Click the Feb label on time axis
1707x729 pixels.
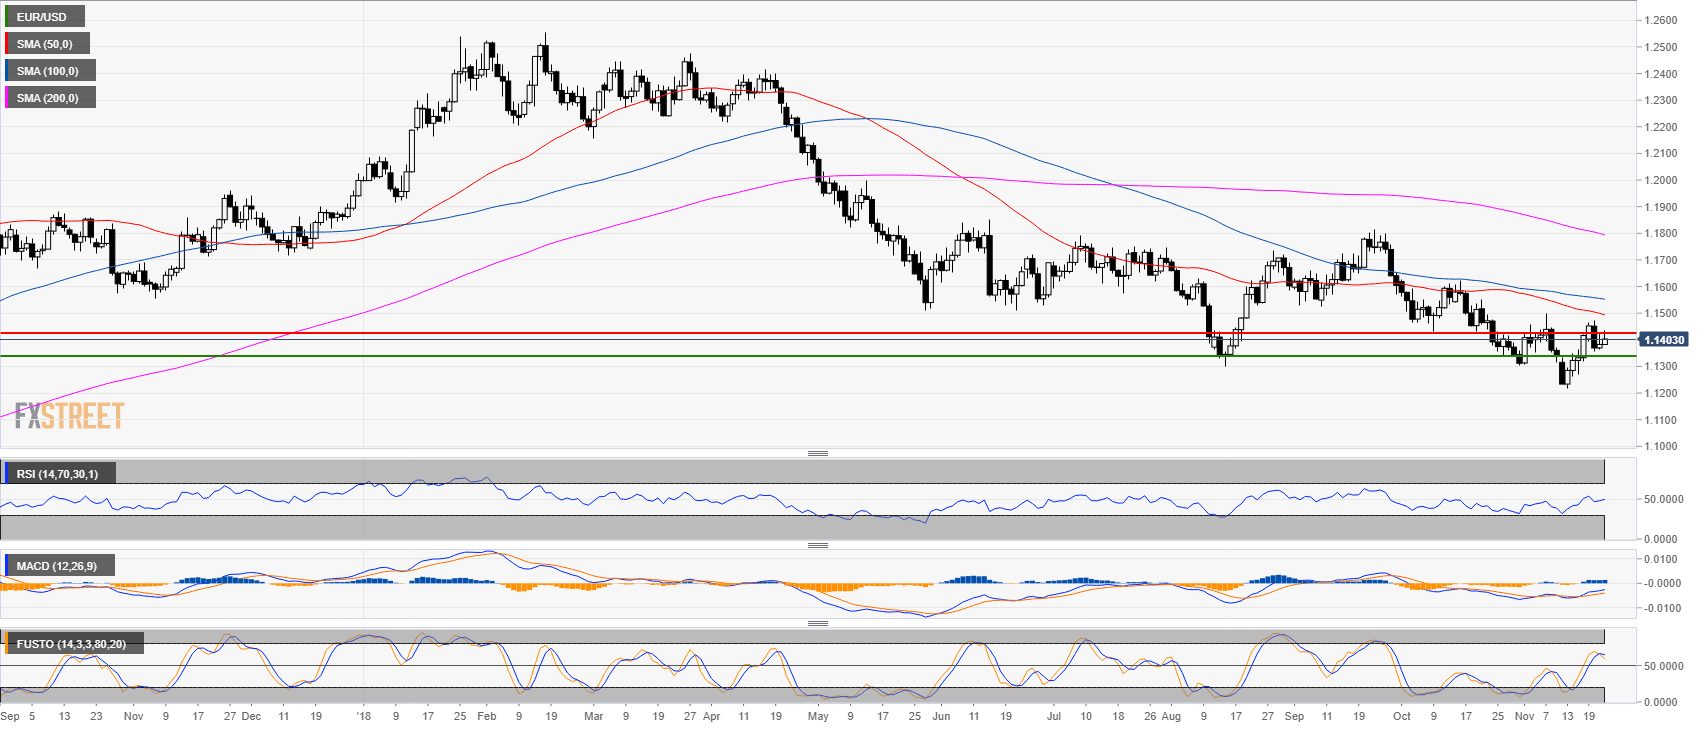pyautogui.click(x=486, y=716)
